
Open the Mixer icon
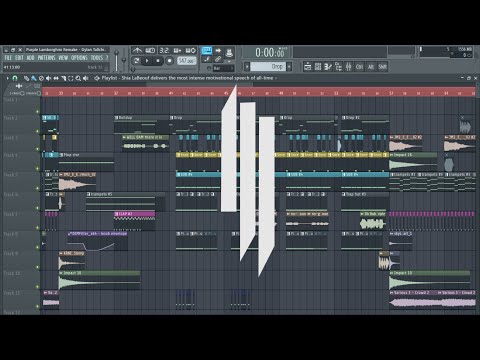pos(349,67)
